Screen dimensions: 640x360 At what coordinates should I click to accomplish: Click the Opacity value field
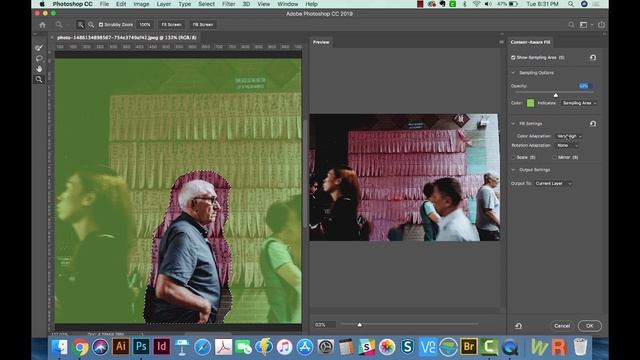pyautogui.click(x=585, y=86)
